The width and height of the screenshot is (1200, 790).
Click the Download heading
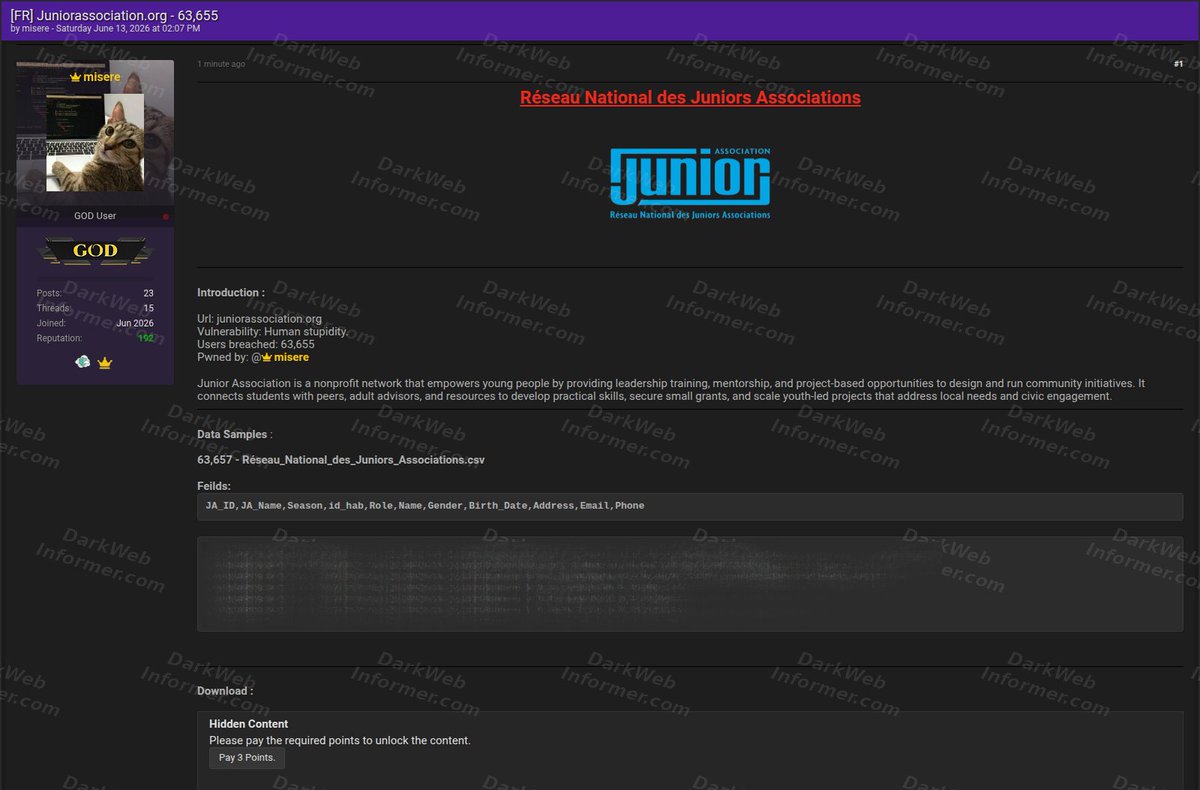(225, 691)
